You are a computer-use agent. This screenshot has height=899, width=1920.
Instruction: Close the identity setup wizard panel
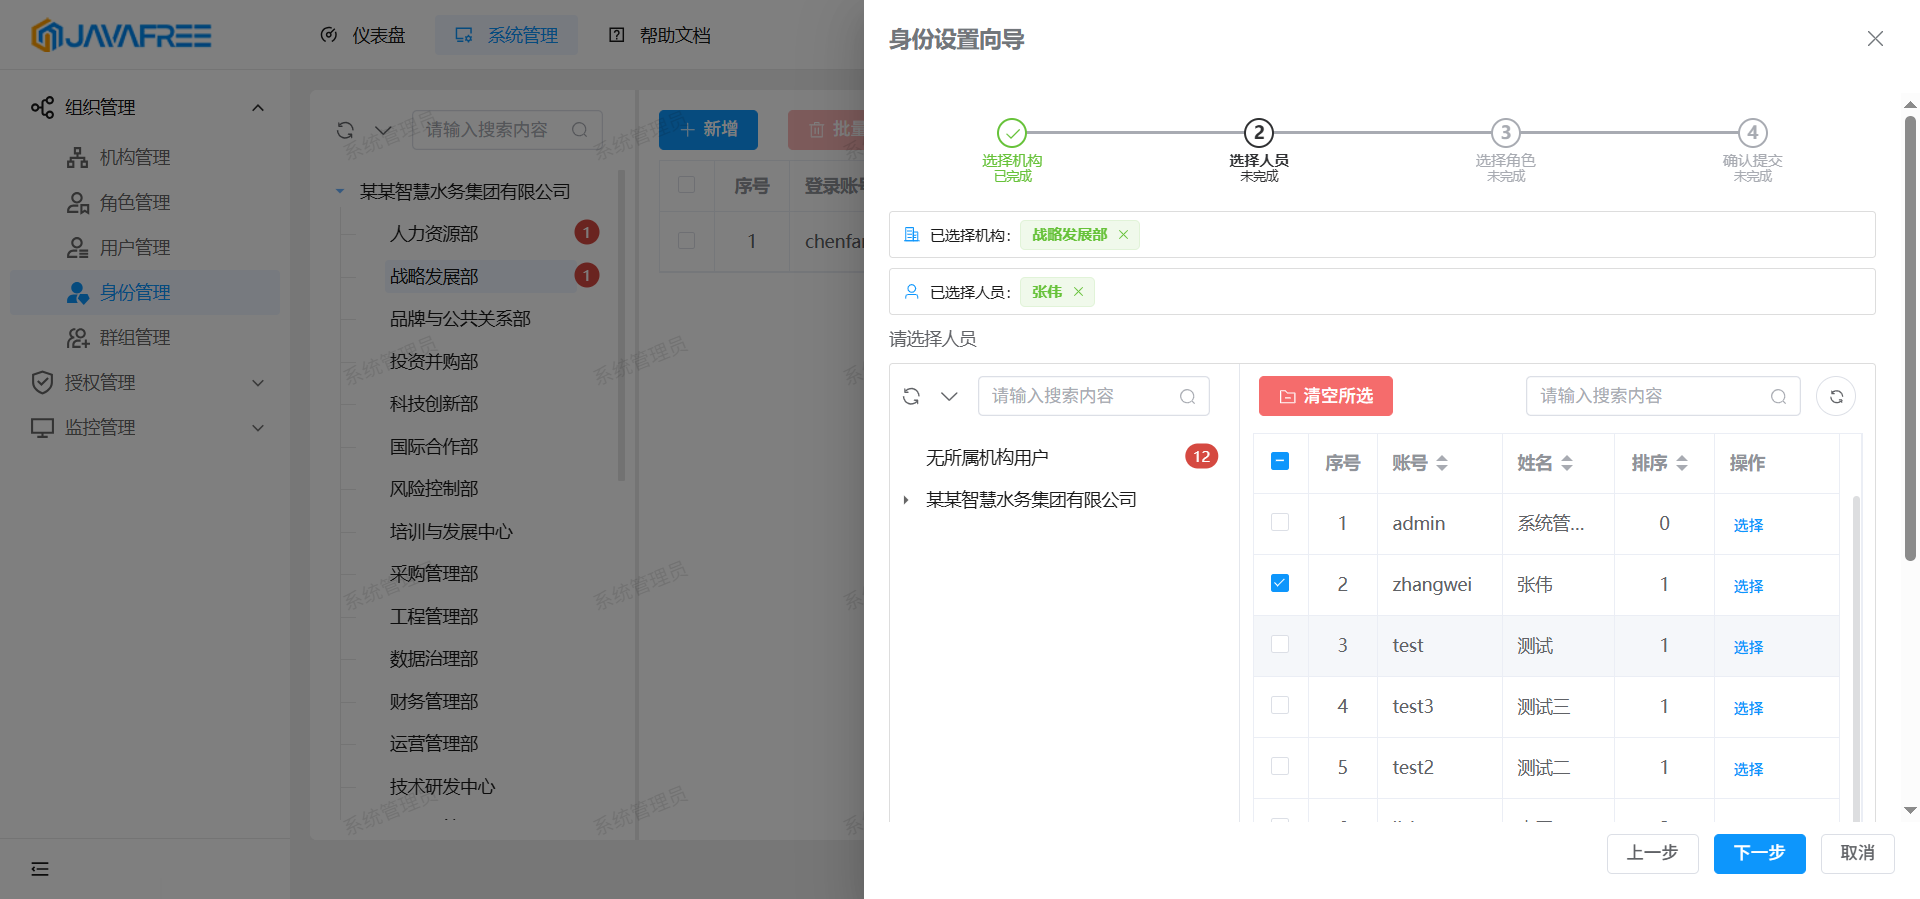coord(1875,39)
